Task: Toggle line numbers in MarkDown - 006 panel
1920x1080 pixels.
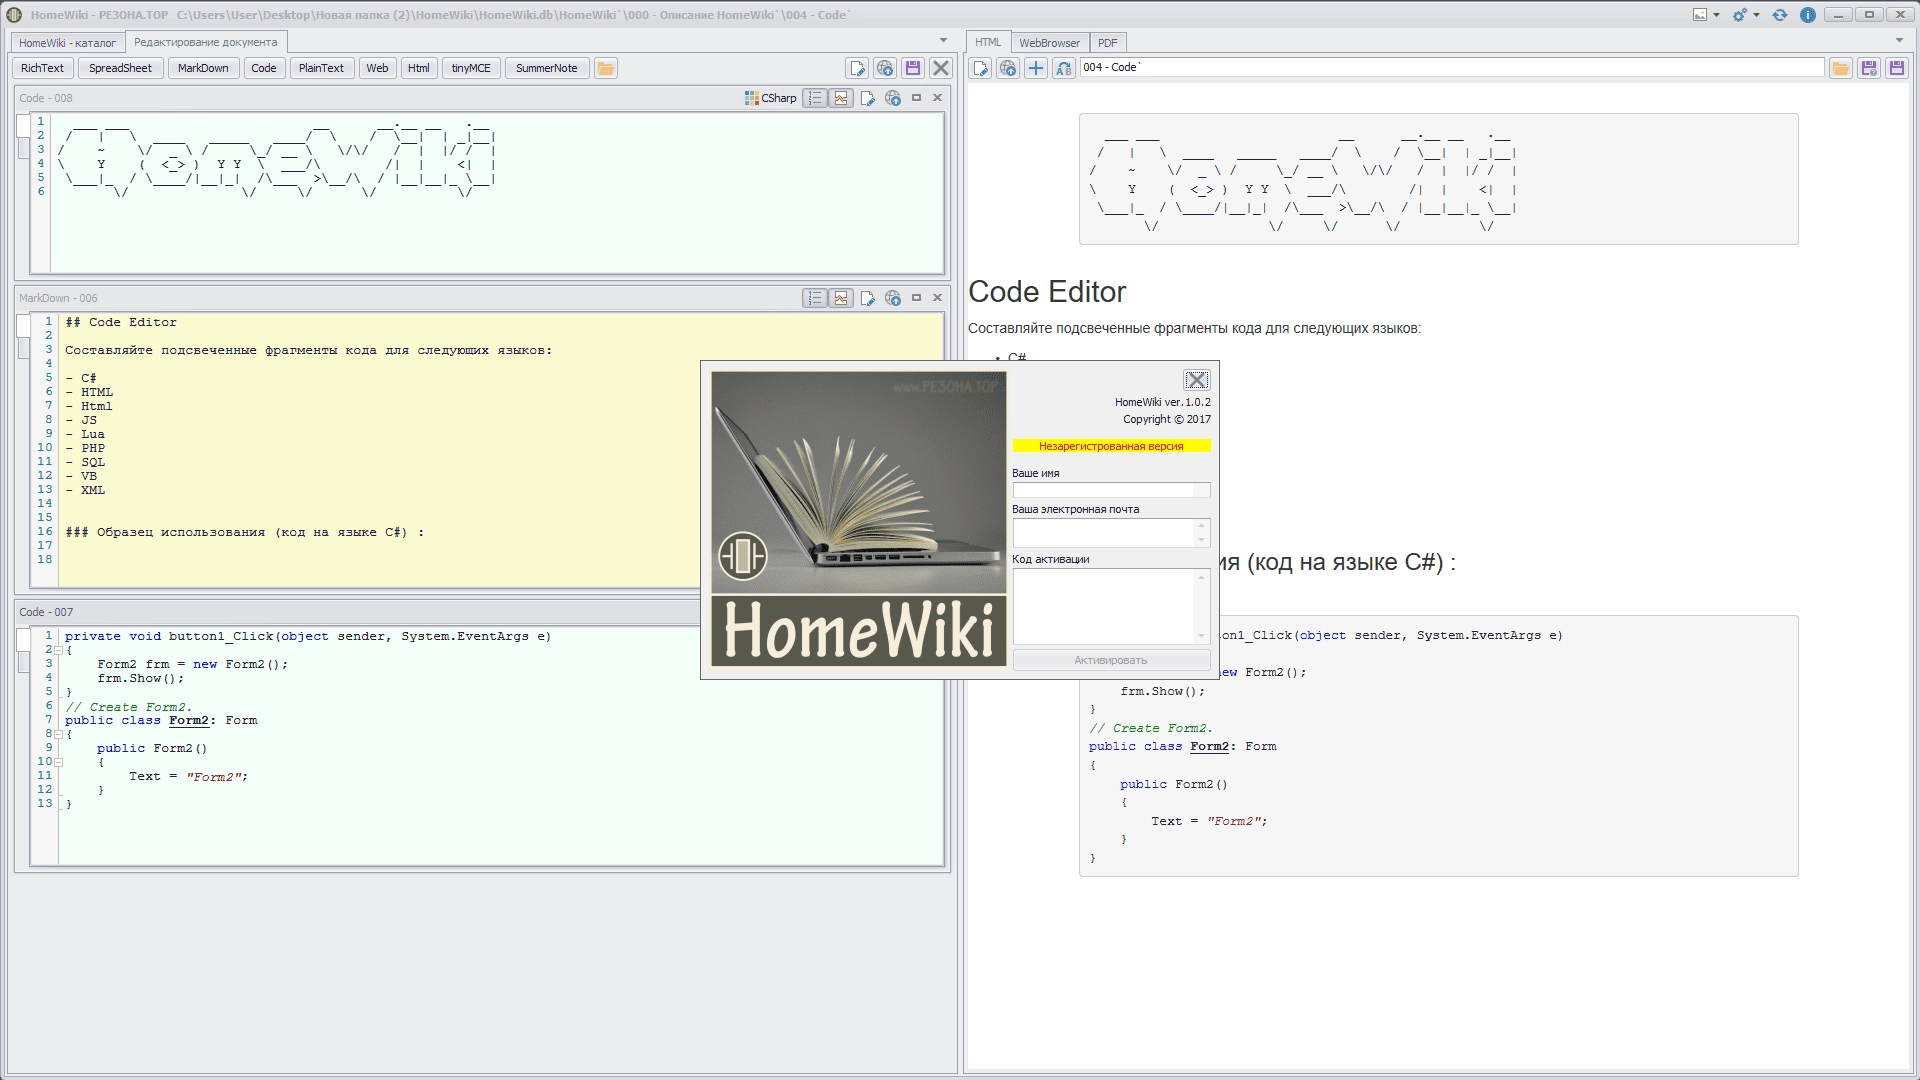Action: tap(816, 298)
